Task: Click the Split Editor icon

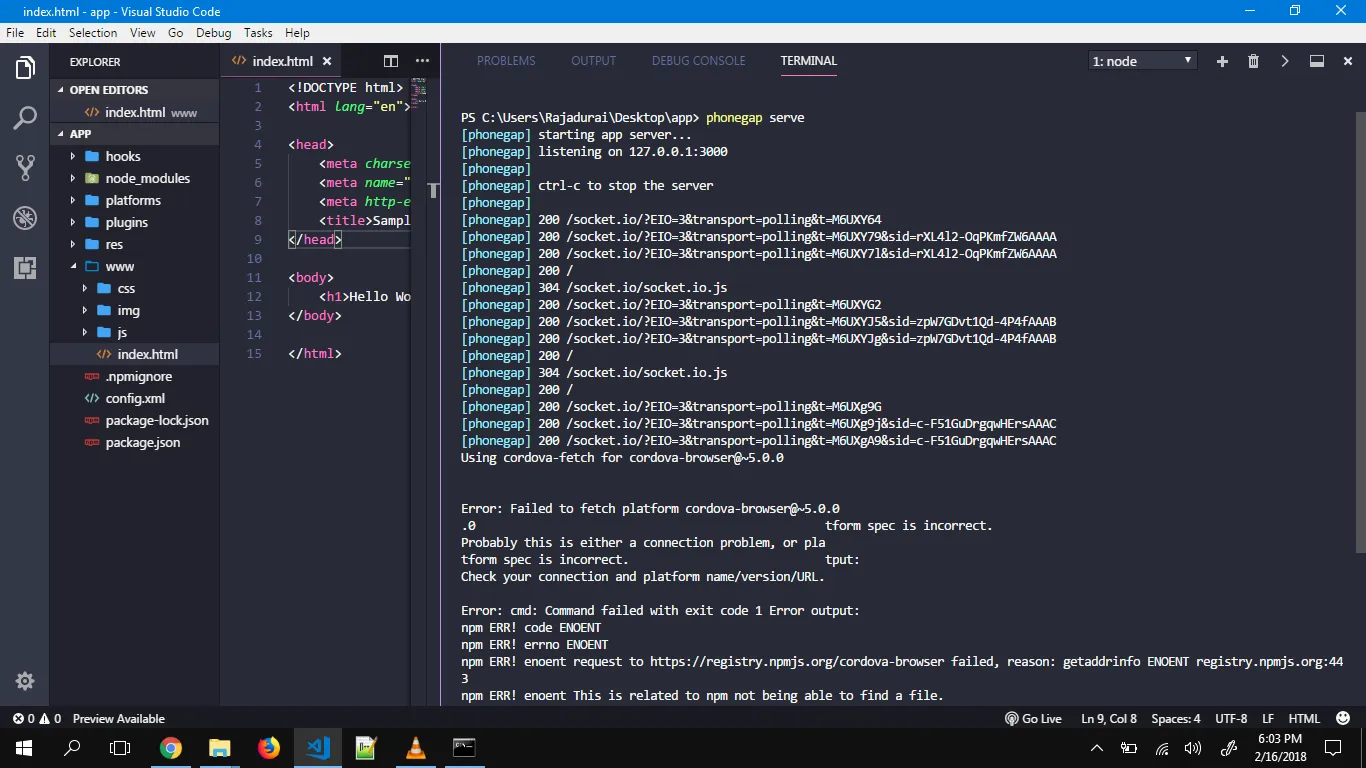Action: 391,61
